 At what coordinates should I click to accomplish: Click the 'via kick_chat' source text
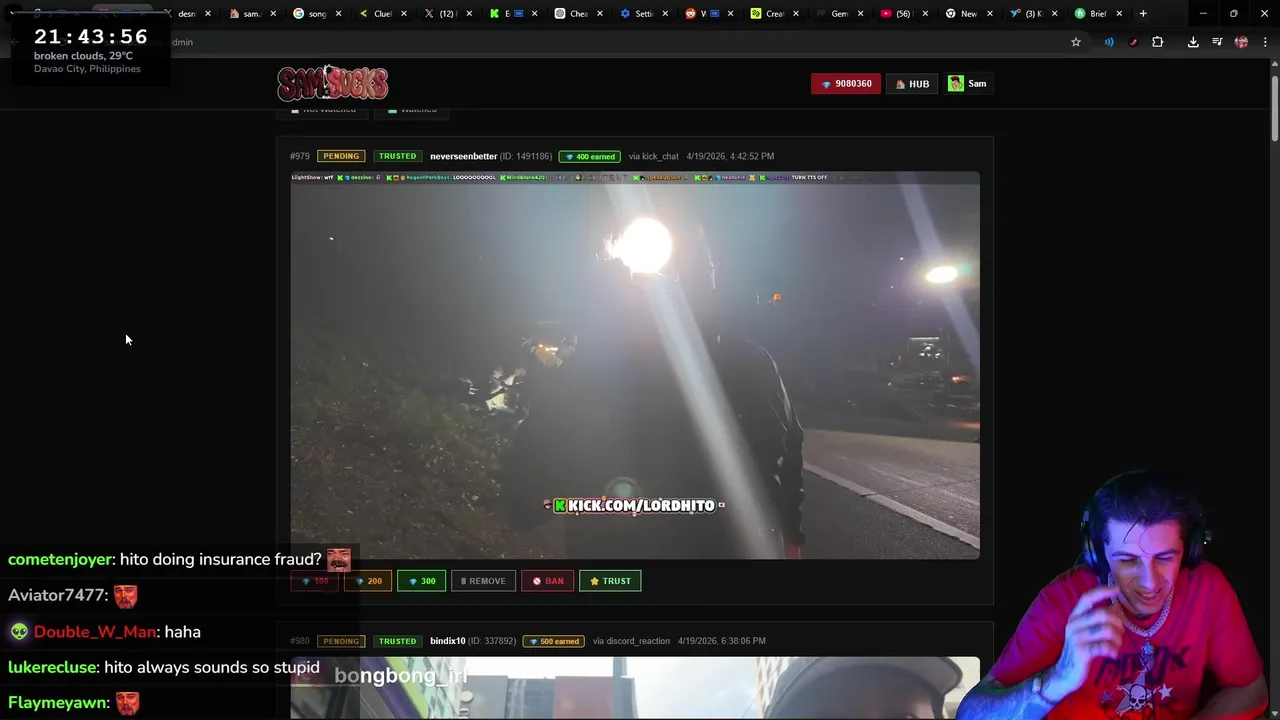(x=653, y=156)
